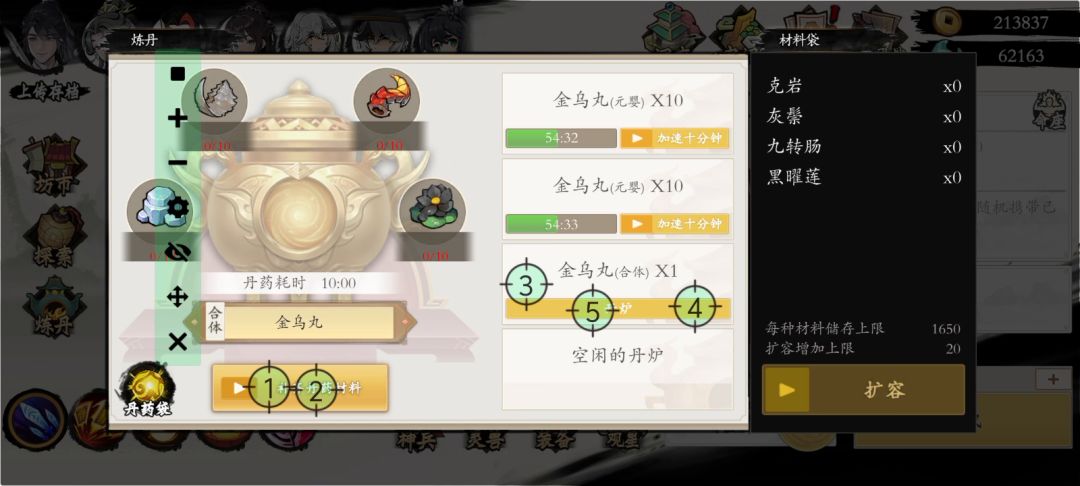Image resolution: width=1080 pixels, height=486 pixels.
Task: Click the gear settings icon on overlay toolbar
Action: [178, 207]
